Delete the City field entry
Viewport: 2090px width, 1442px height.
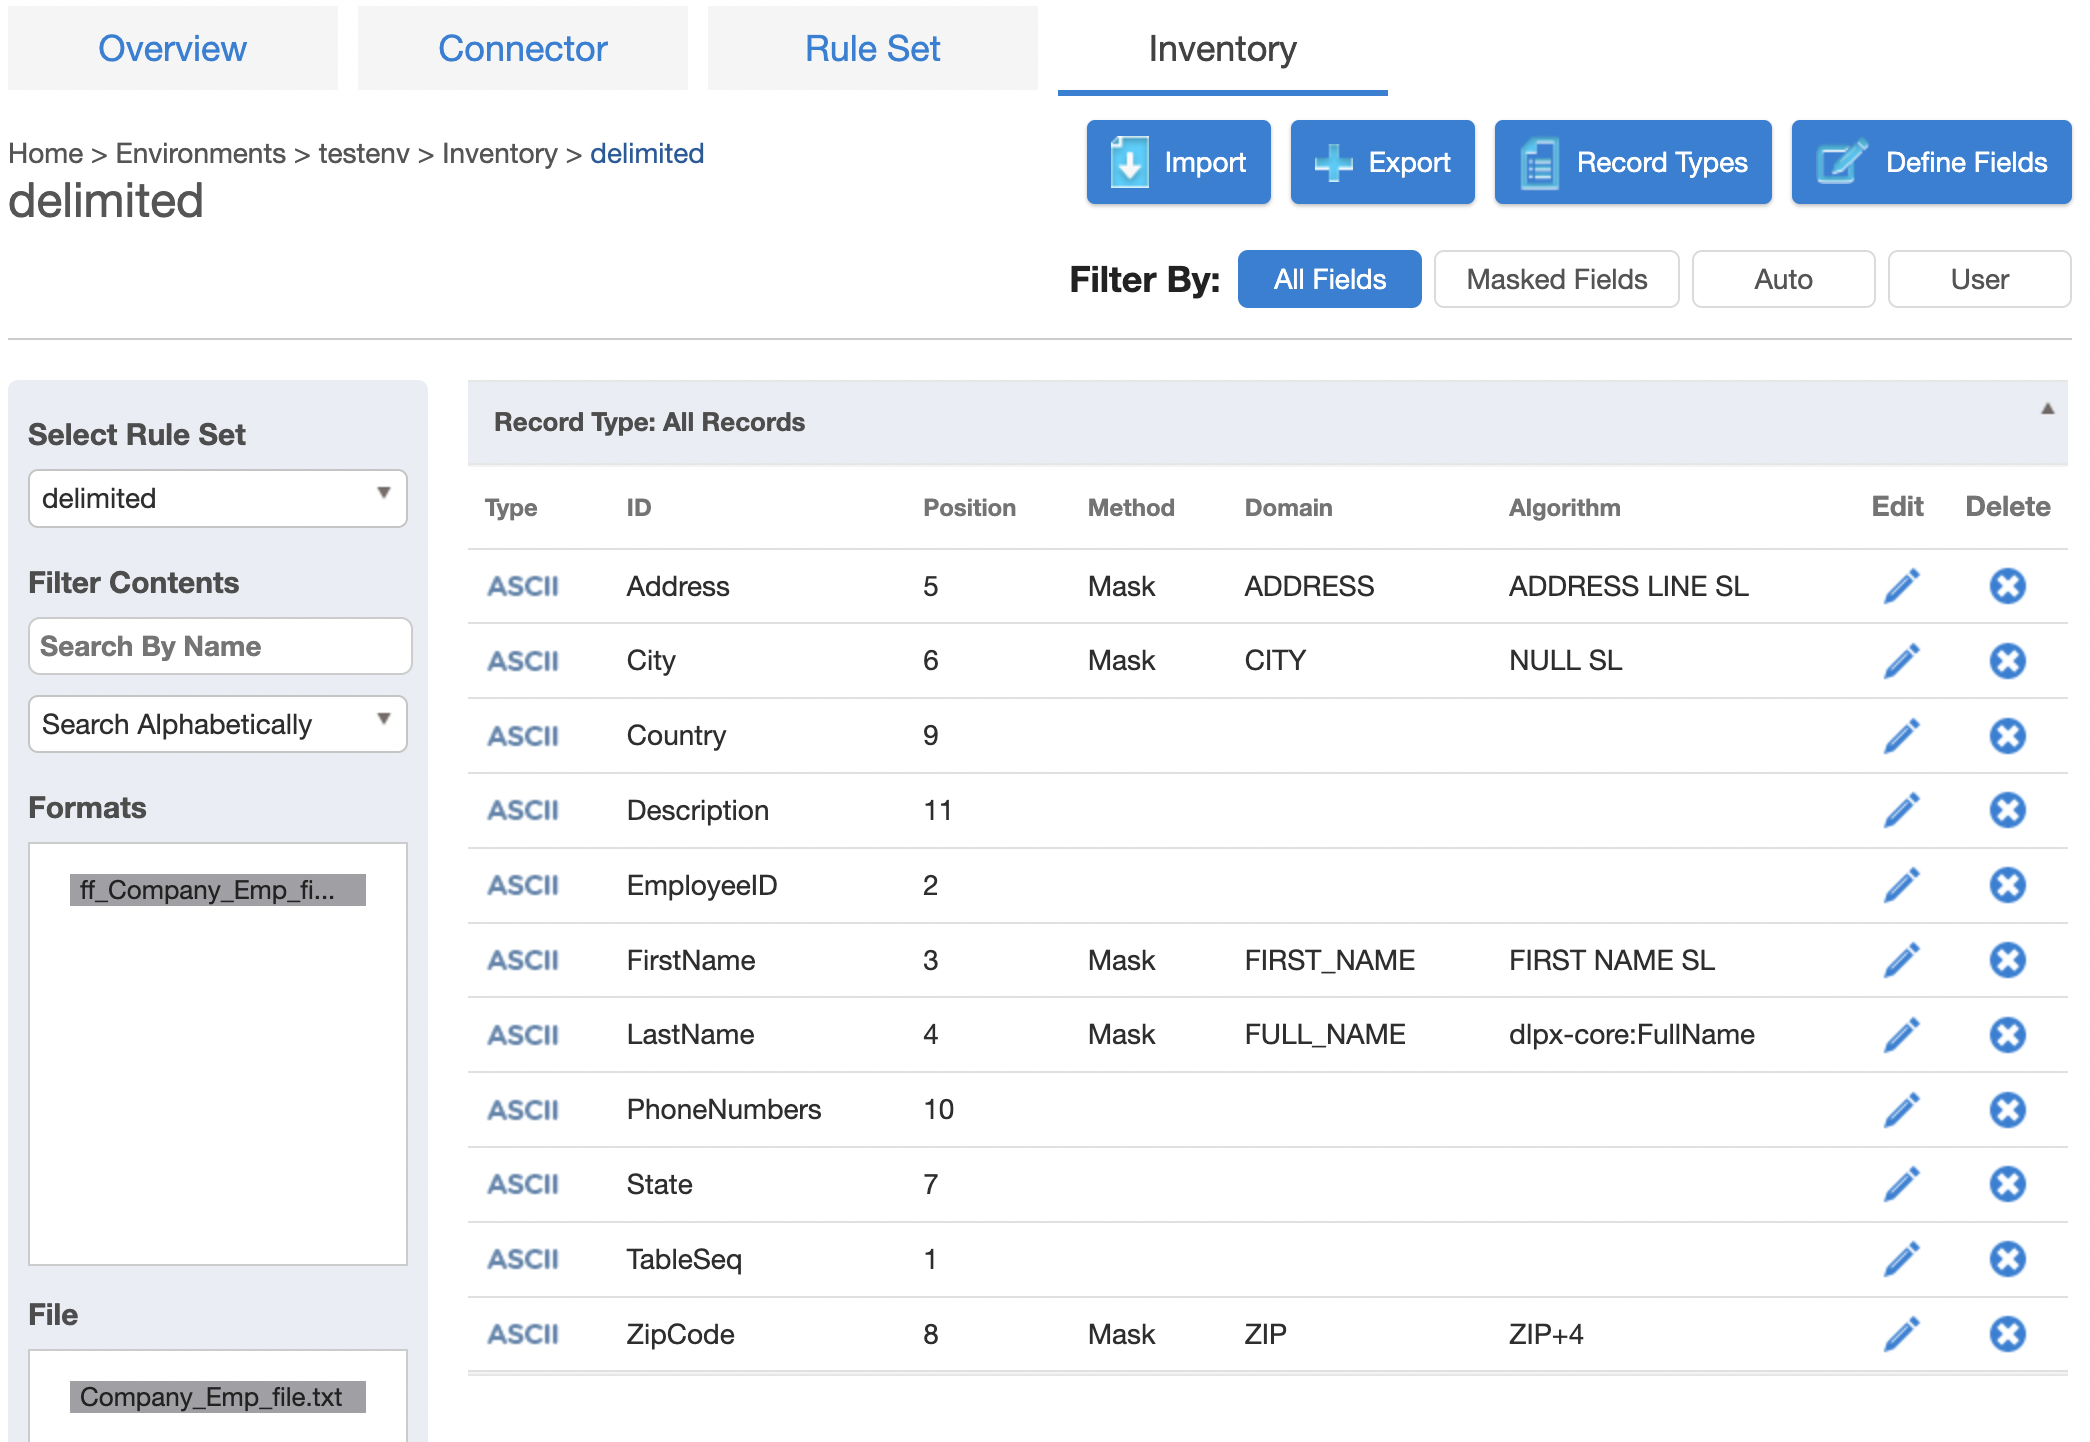pos(2007,661)
